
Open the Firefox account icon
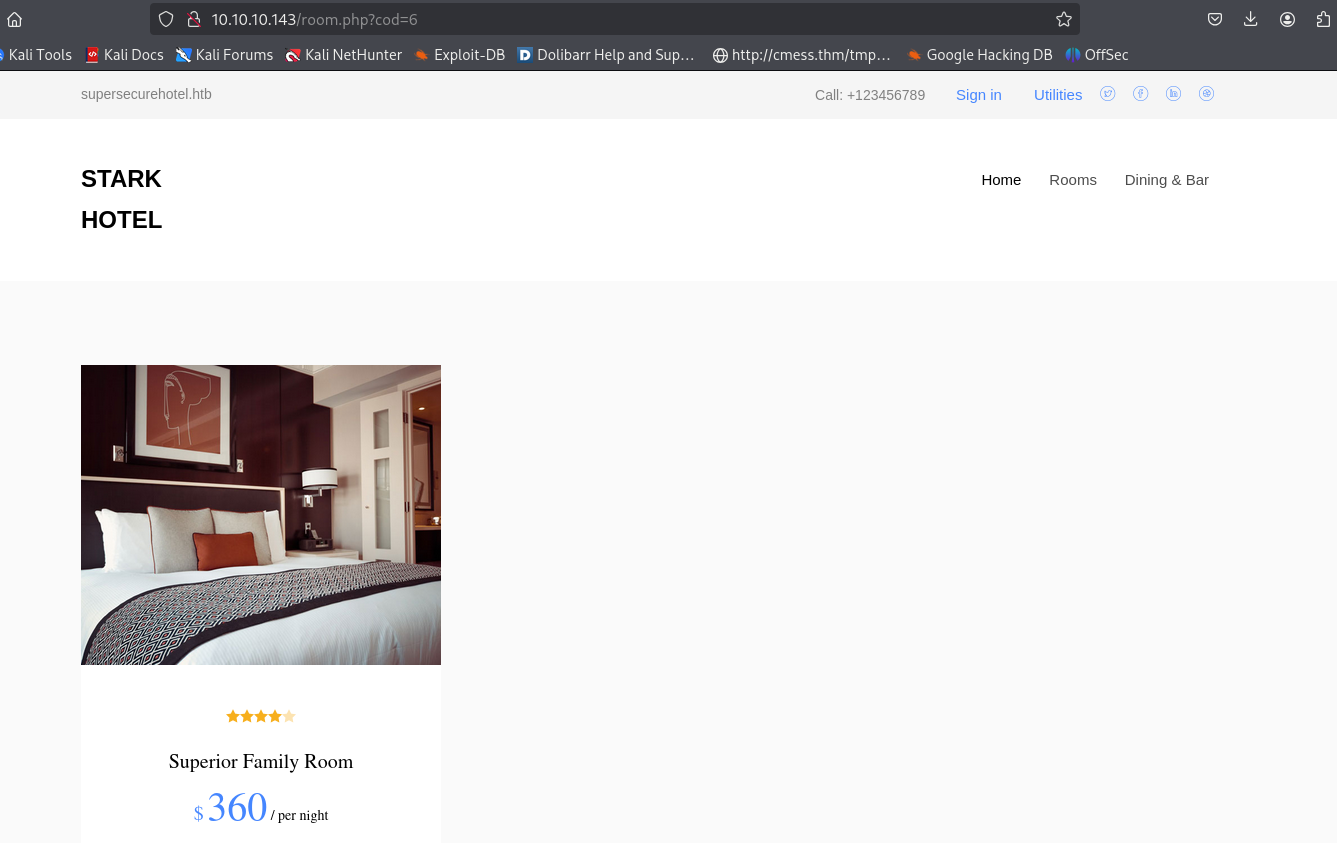click(1287, 19)
